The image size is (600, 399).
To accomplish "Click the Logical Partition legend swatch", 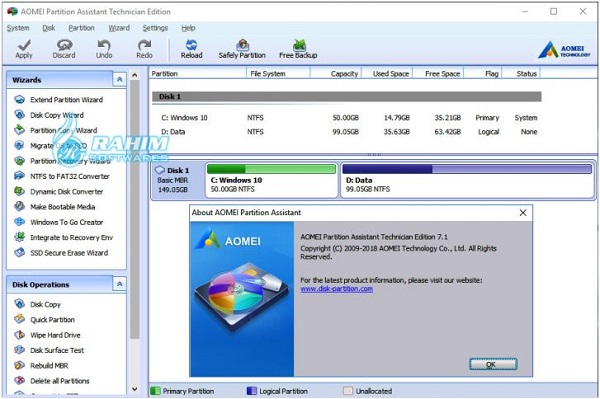I will [x=251, y=391].
